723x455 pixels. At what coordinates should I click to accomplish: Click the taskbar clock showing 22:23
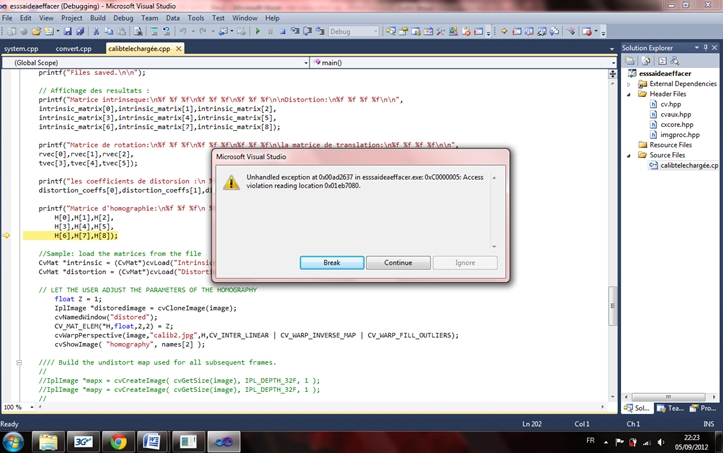pyautogui.click(x=691, y=442)
